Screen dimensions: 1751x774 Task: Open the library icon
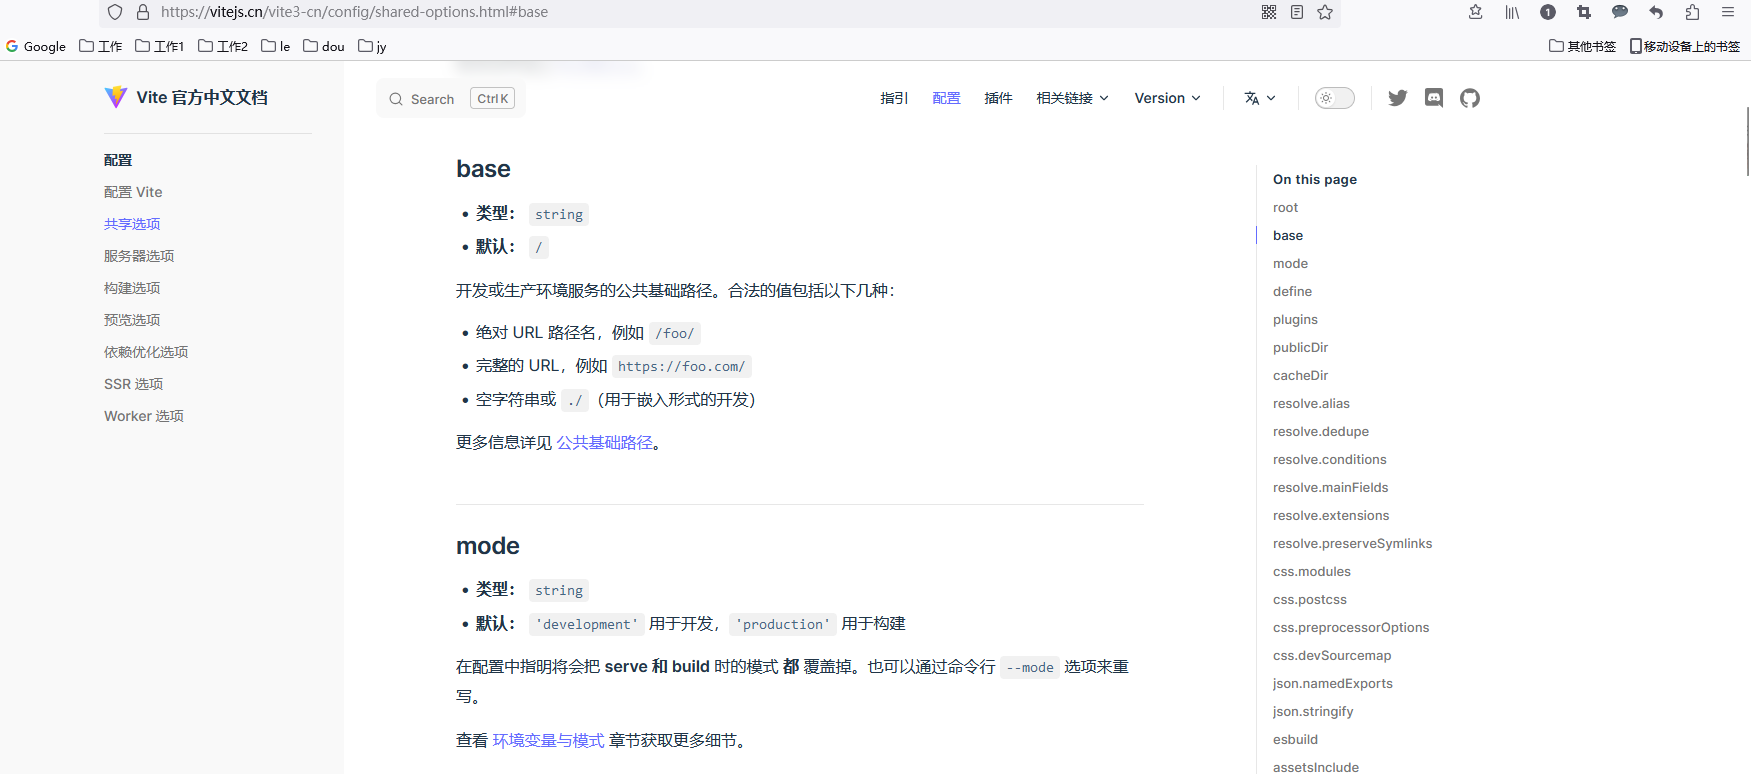click(1512, 12)
